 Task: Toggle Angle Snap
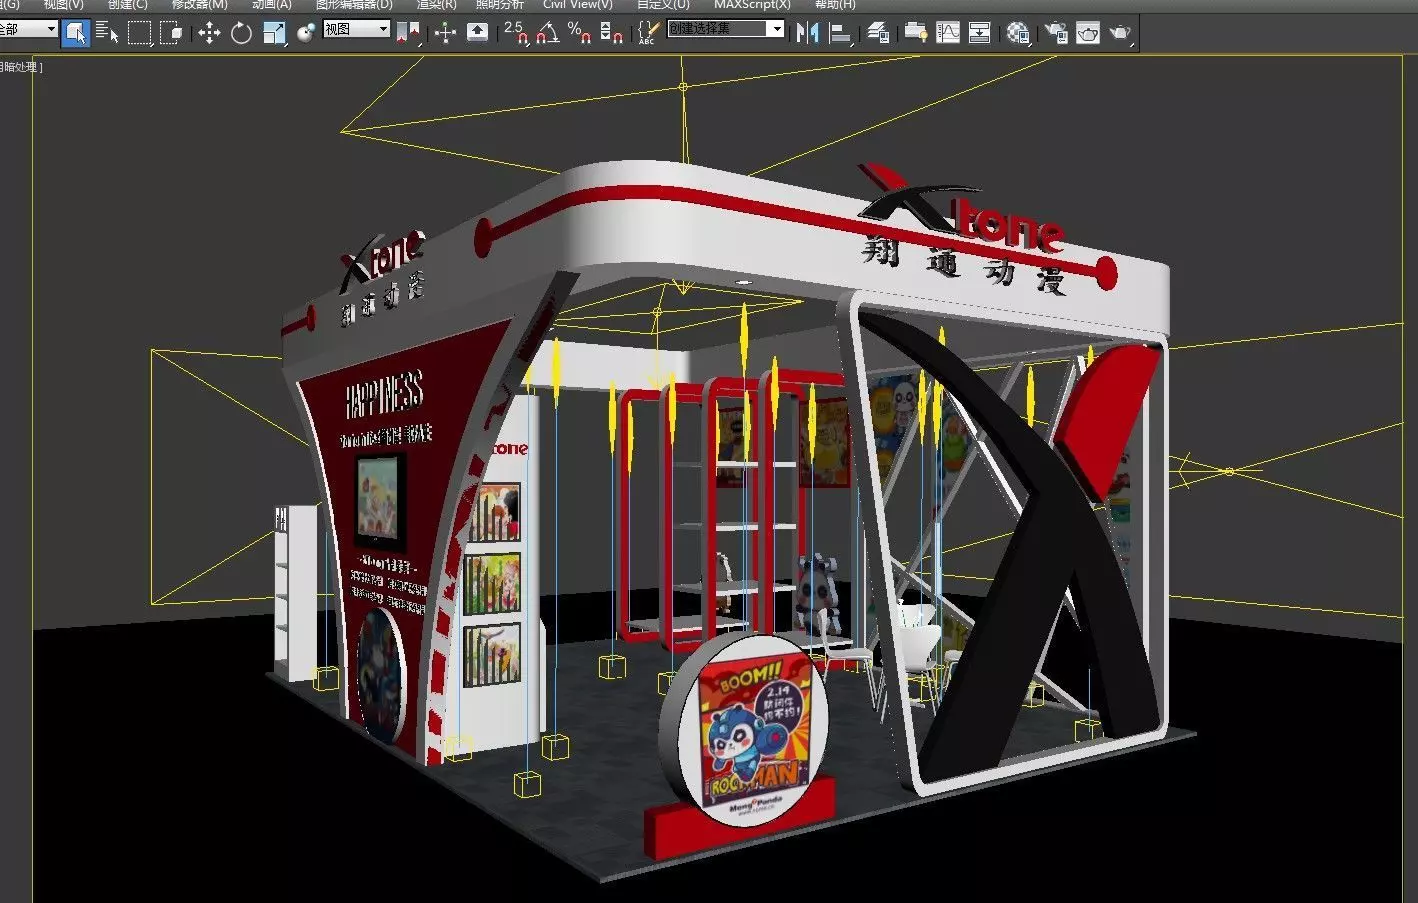pyautogui.click(x=547, y=33)
